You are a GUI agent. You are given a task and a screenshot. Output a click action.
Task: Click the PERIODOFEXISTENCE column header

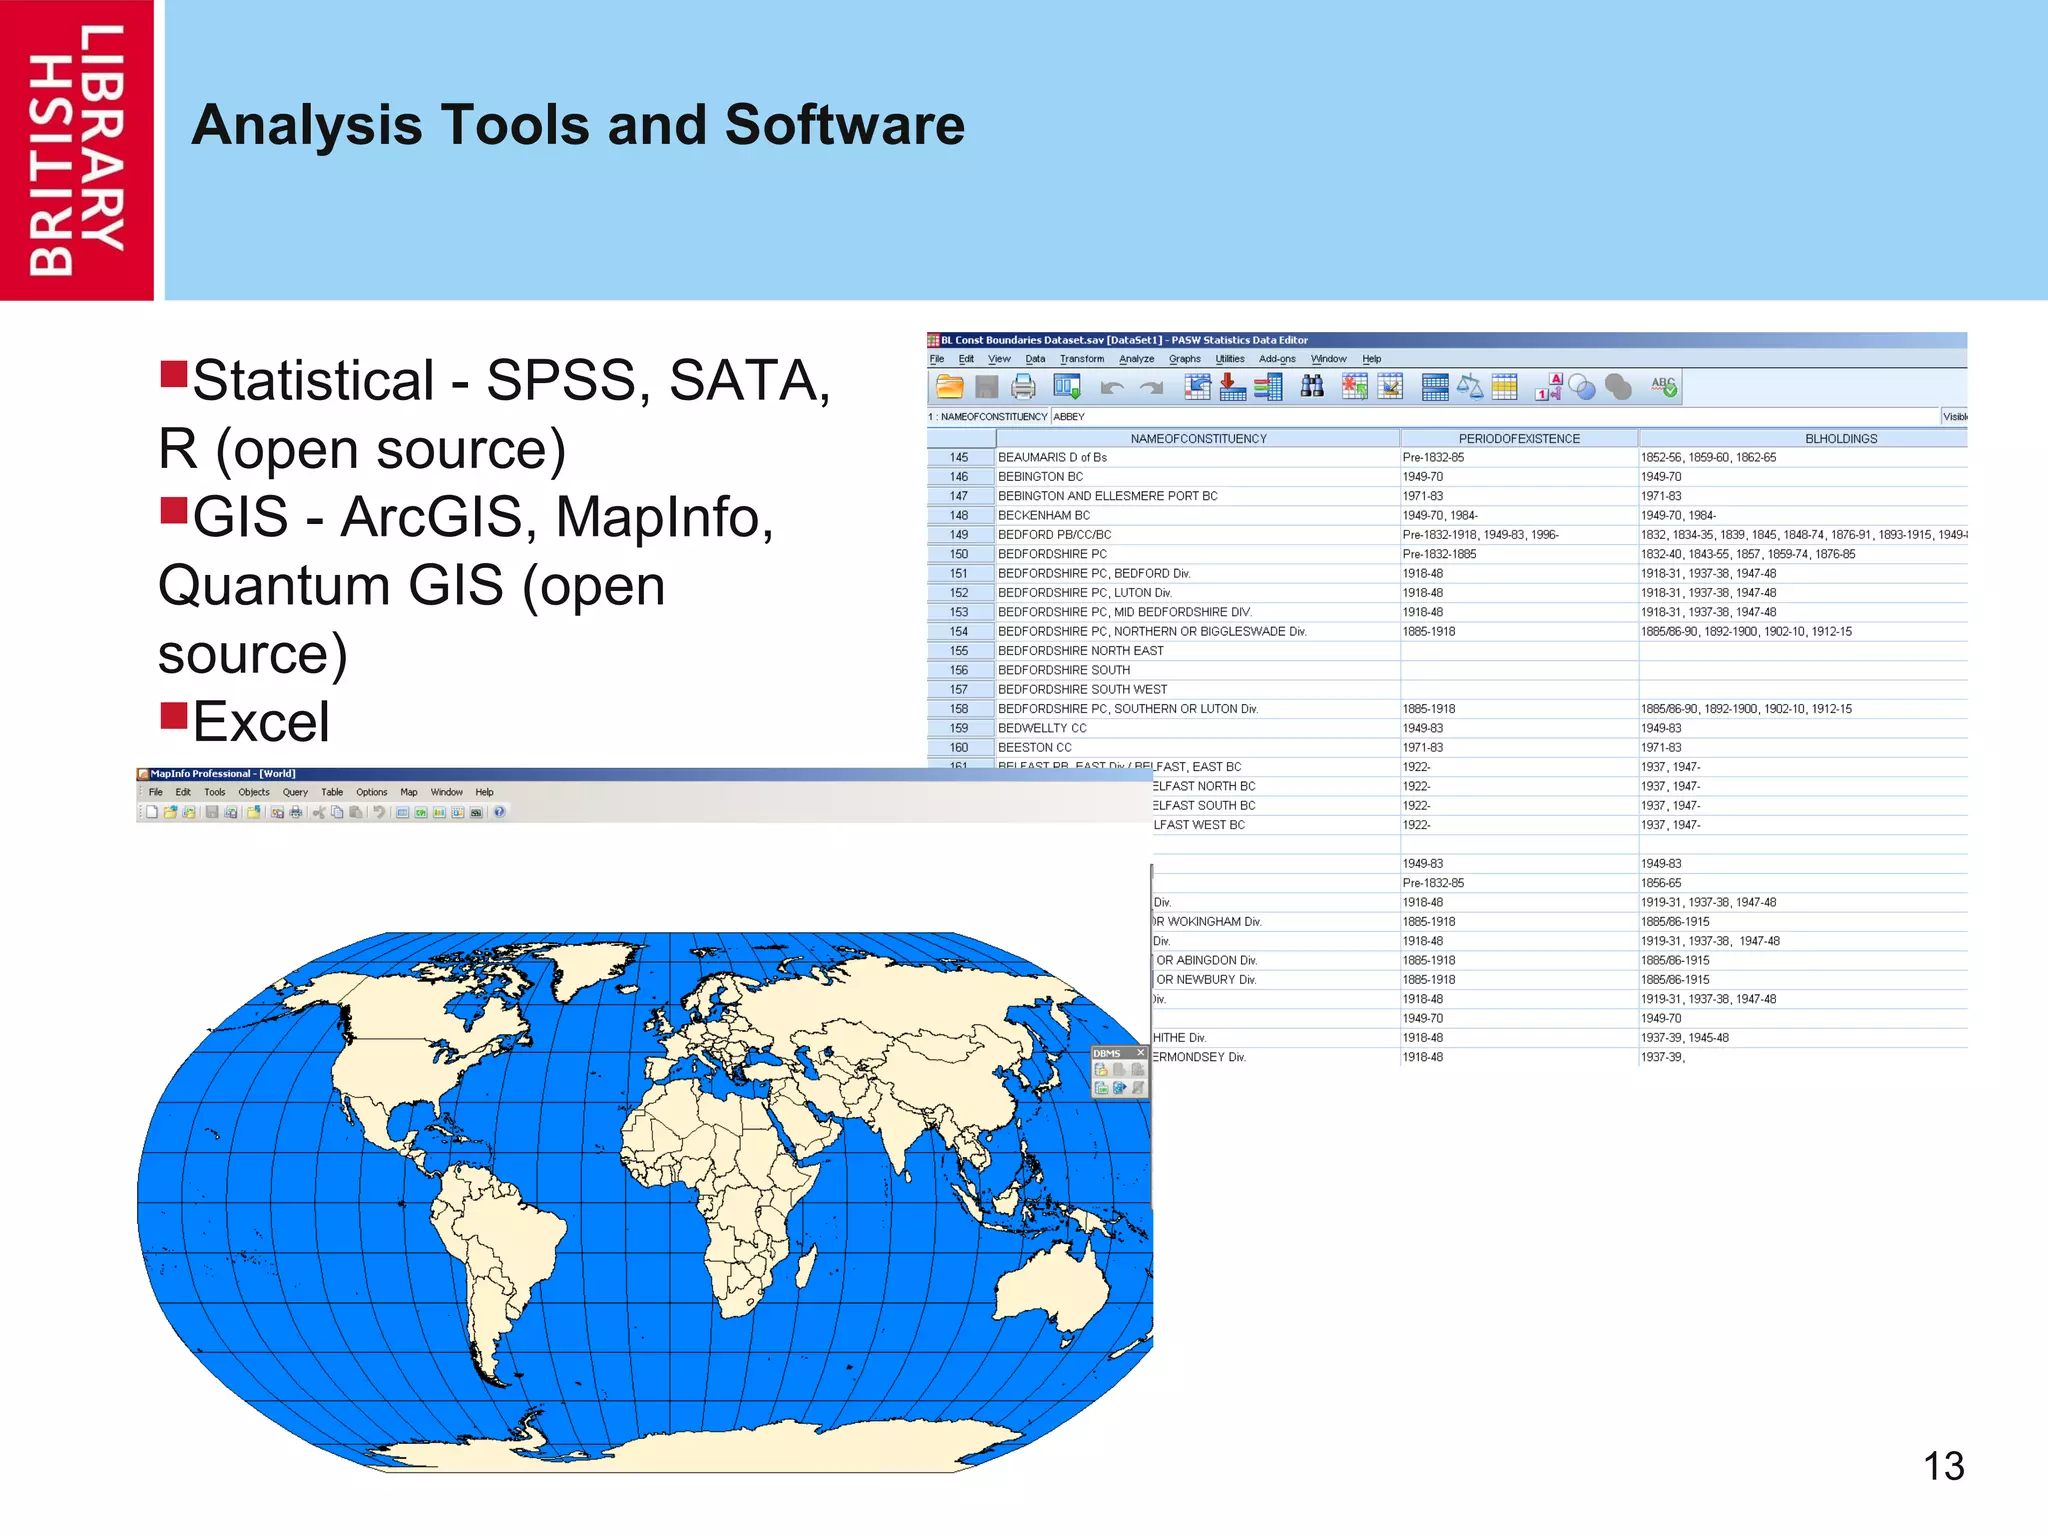coord(1519,438)
